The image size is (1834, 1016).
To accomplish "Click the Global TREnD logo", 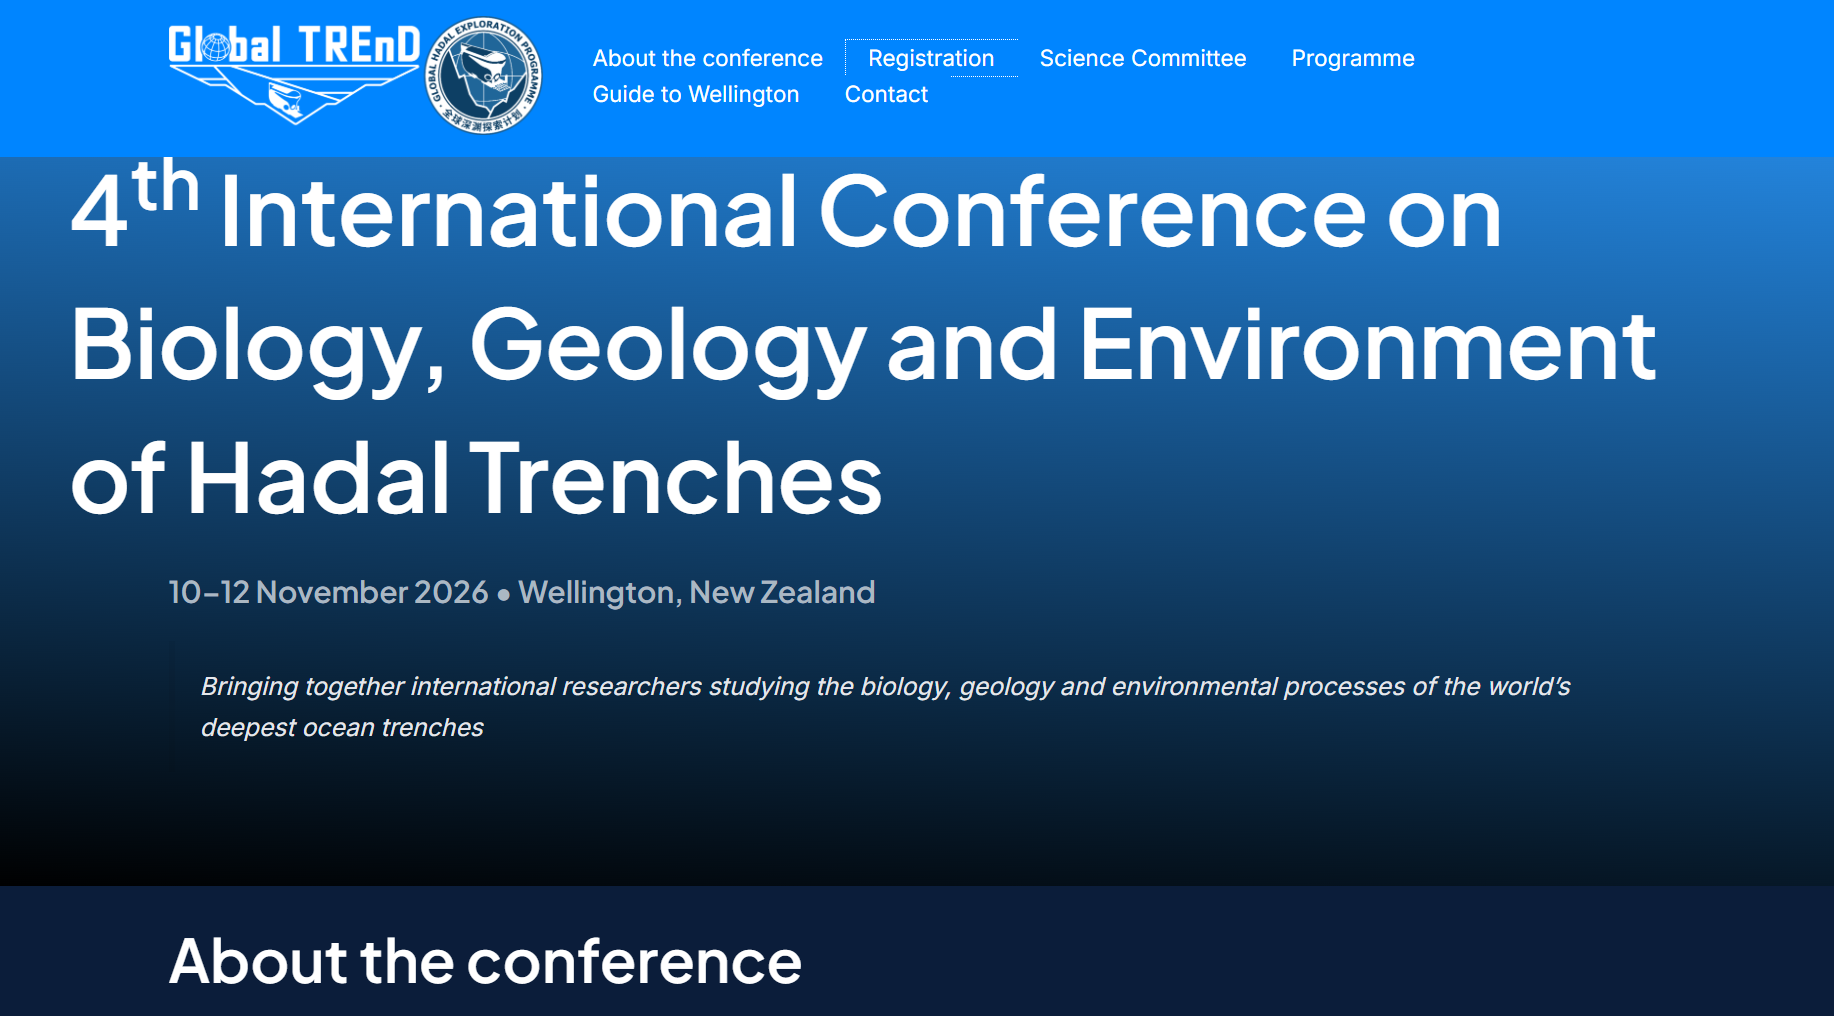I will (x=294, y=75).
